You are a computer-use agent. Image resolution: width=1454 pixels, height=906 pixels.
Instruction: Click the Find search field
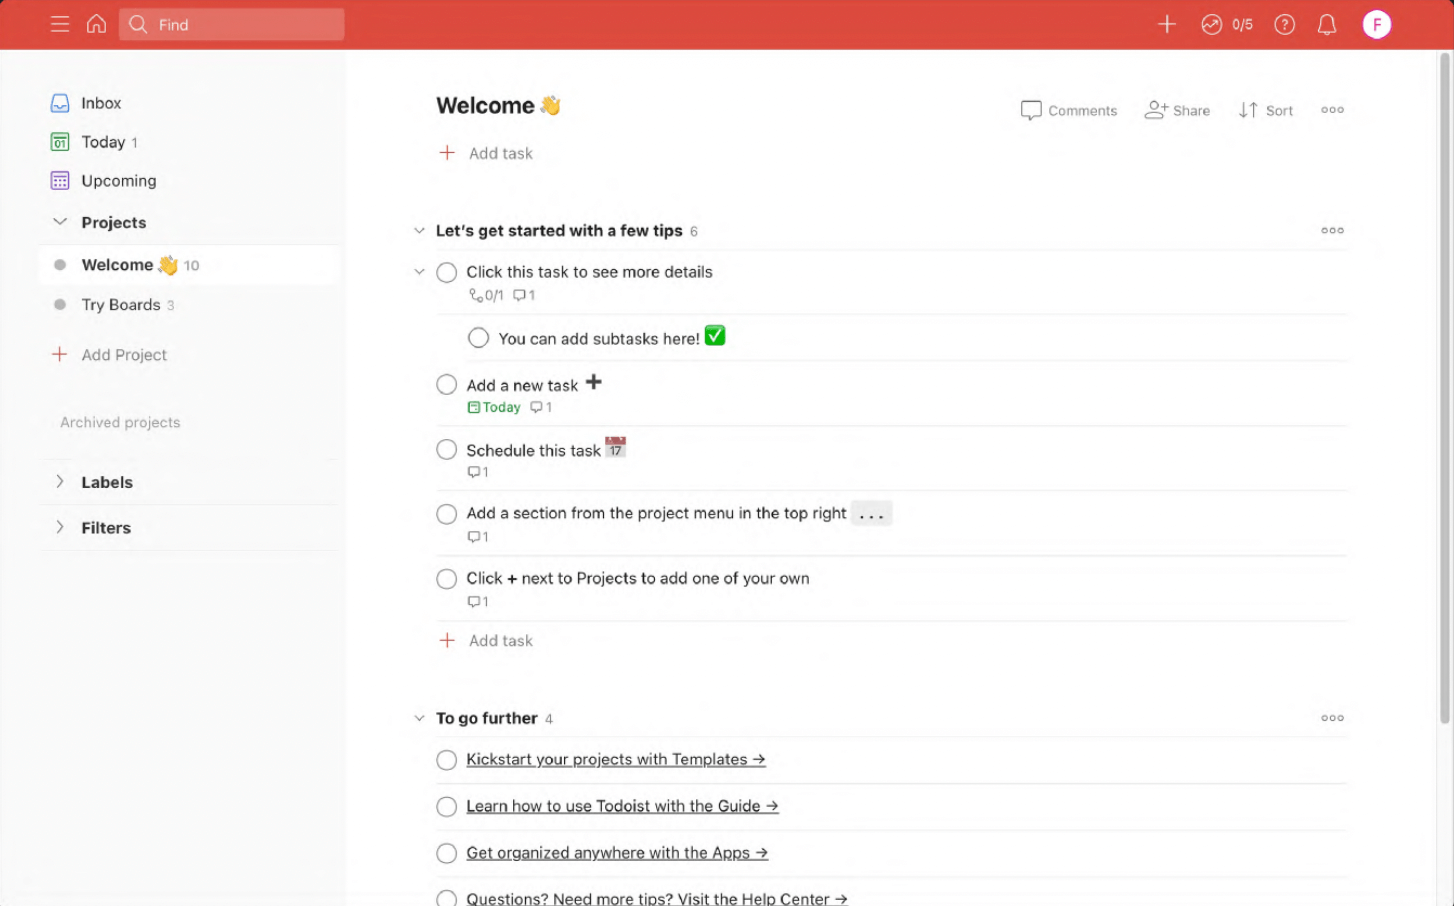point(232,24)
